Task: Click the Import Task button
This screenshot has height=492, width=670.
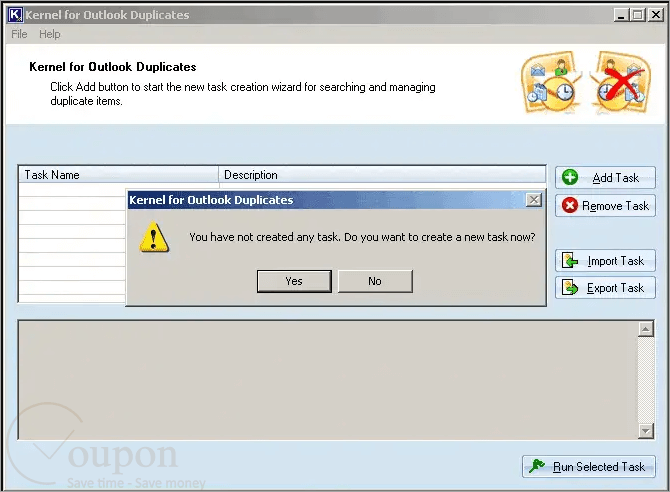Action: coord(605,260)
